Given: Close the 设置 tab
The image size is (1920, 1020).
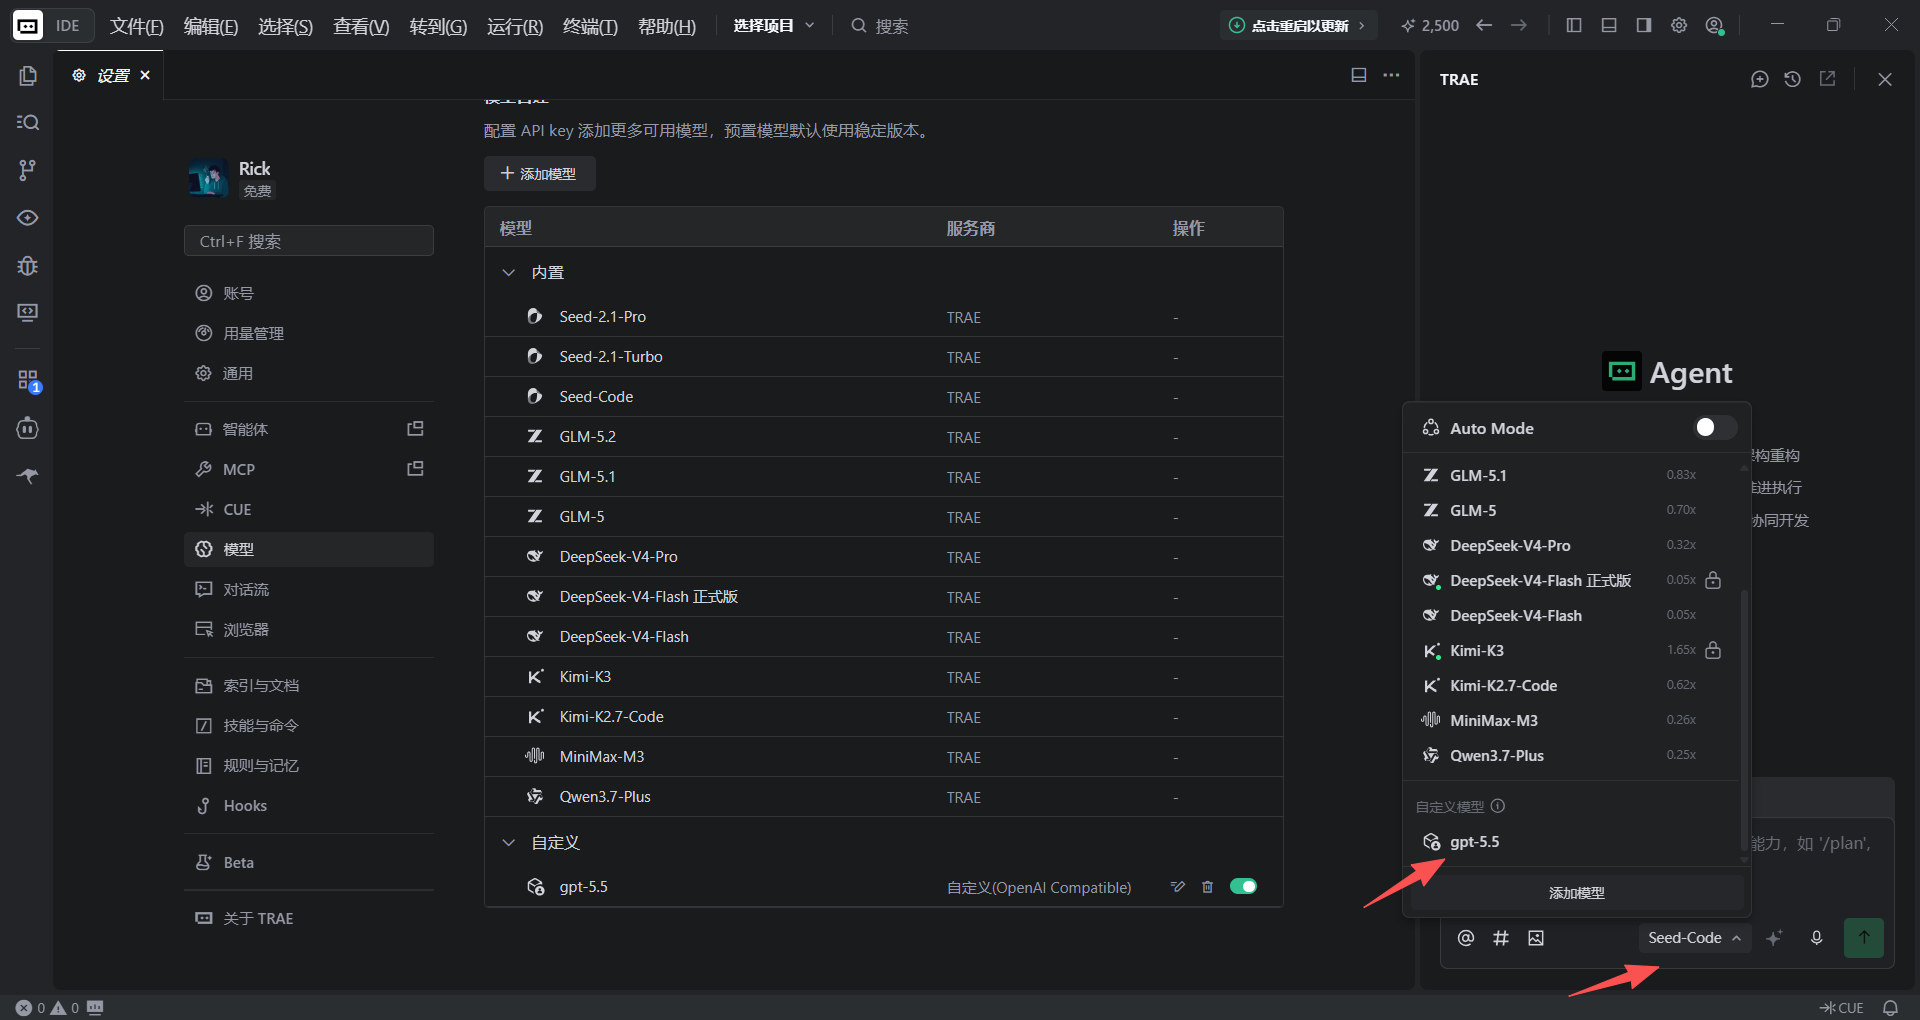Looking at the screenshot, I should tap(145, 75).
